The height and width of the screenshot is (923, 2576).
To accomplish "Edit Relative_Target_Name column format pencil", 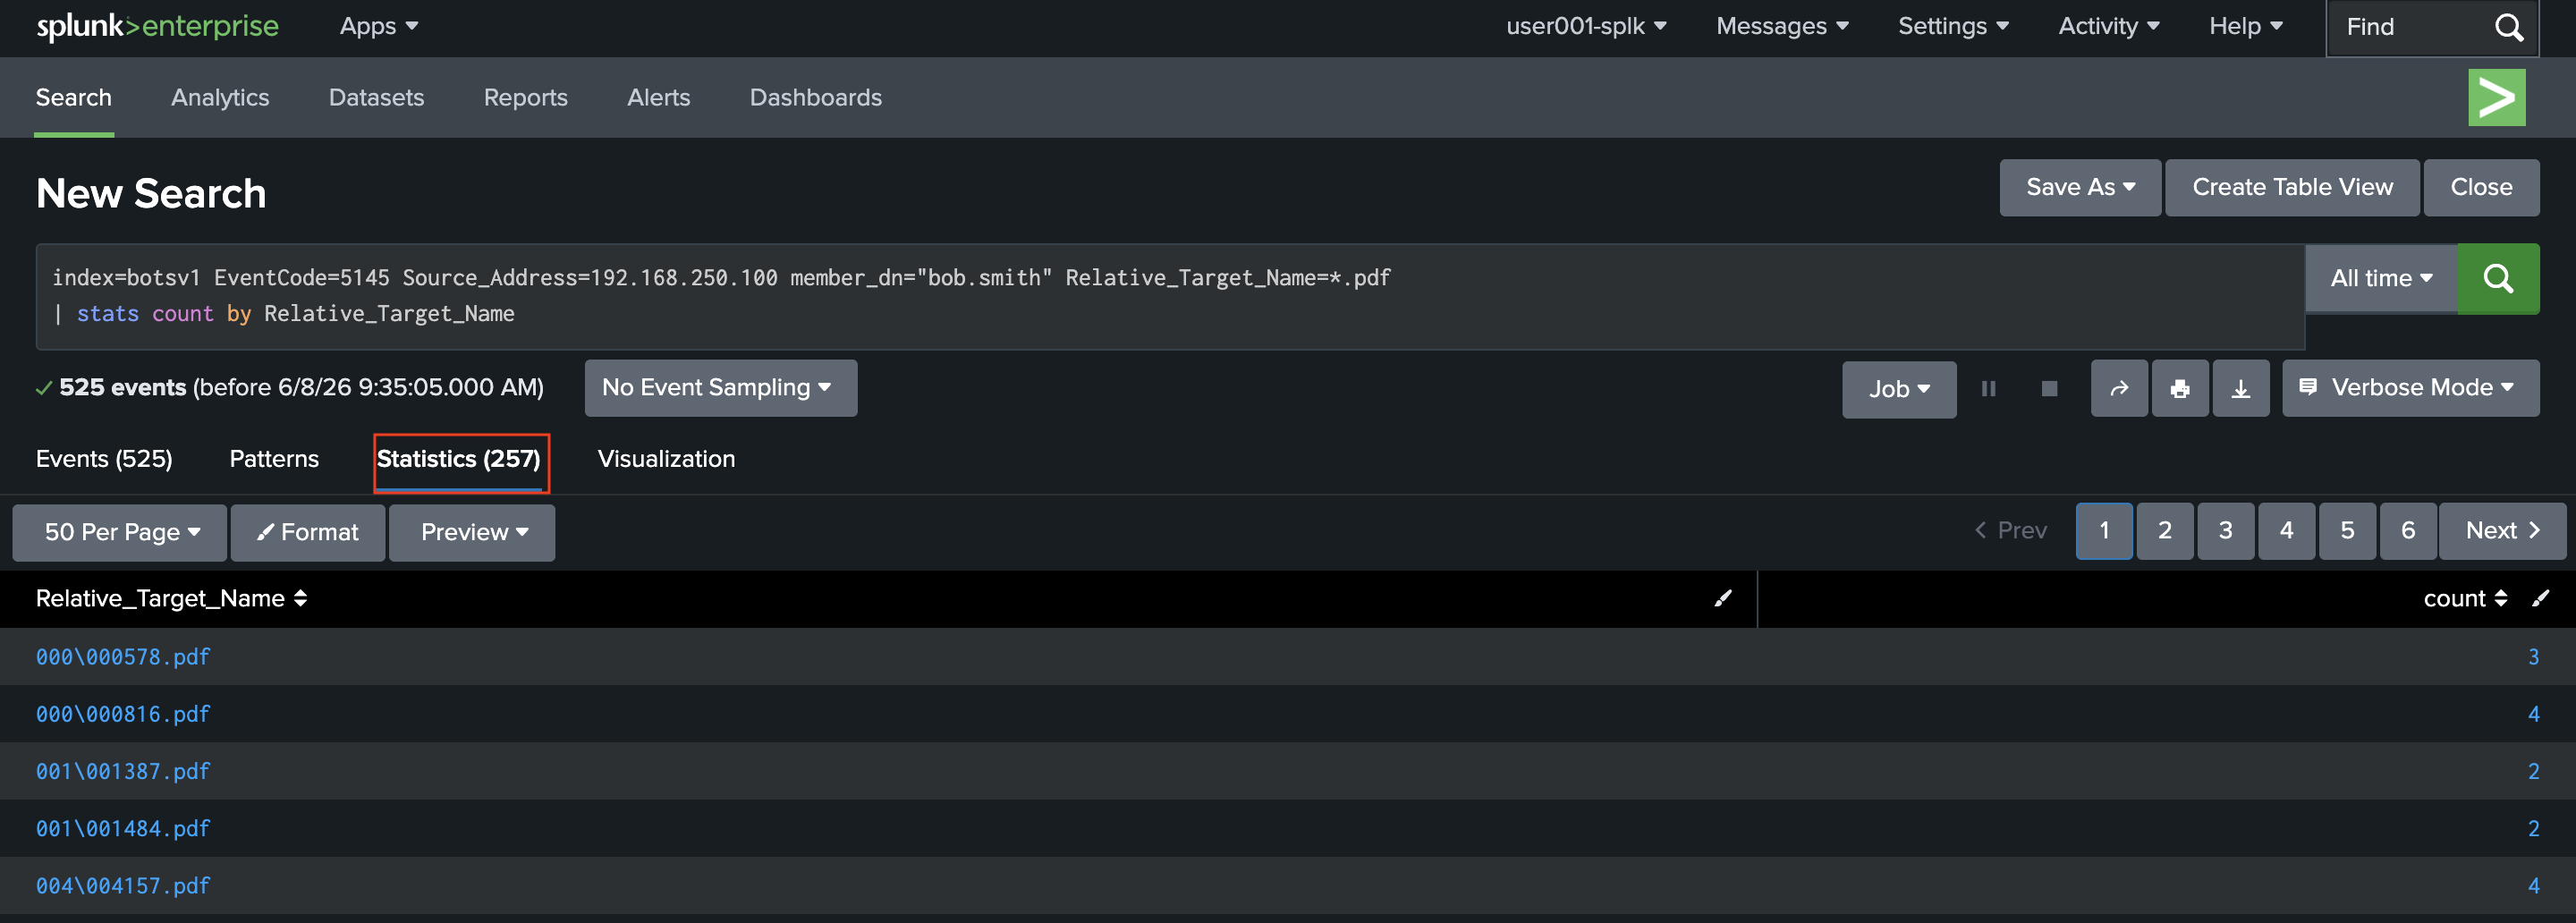I will (x=1723, y=598).
